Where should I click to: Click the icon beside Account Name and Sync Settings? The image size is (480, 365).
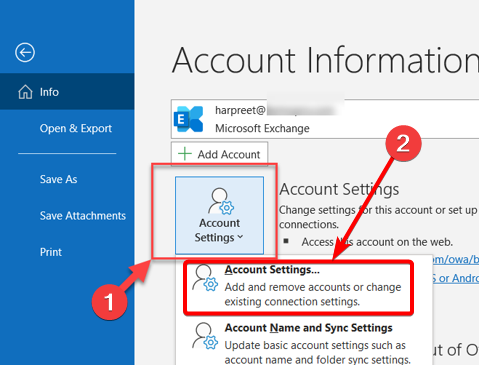(x=205, y=336)
